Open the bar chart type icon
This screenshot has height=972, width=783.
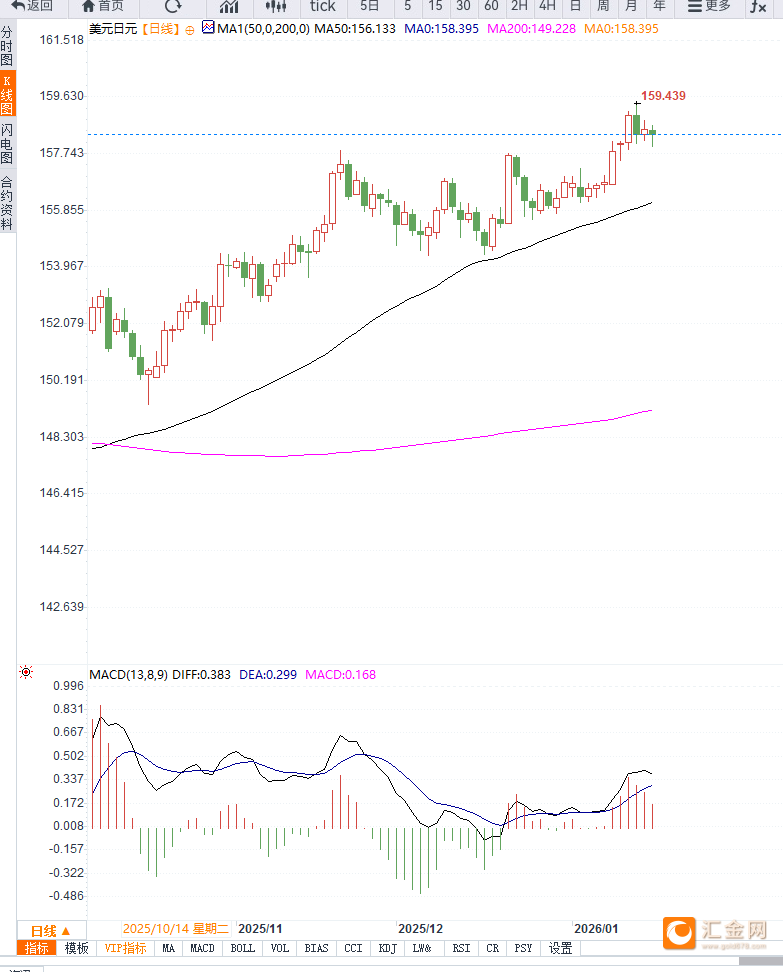[x=229, y=6]
